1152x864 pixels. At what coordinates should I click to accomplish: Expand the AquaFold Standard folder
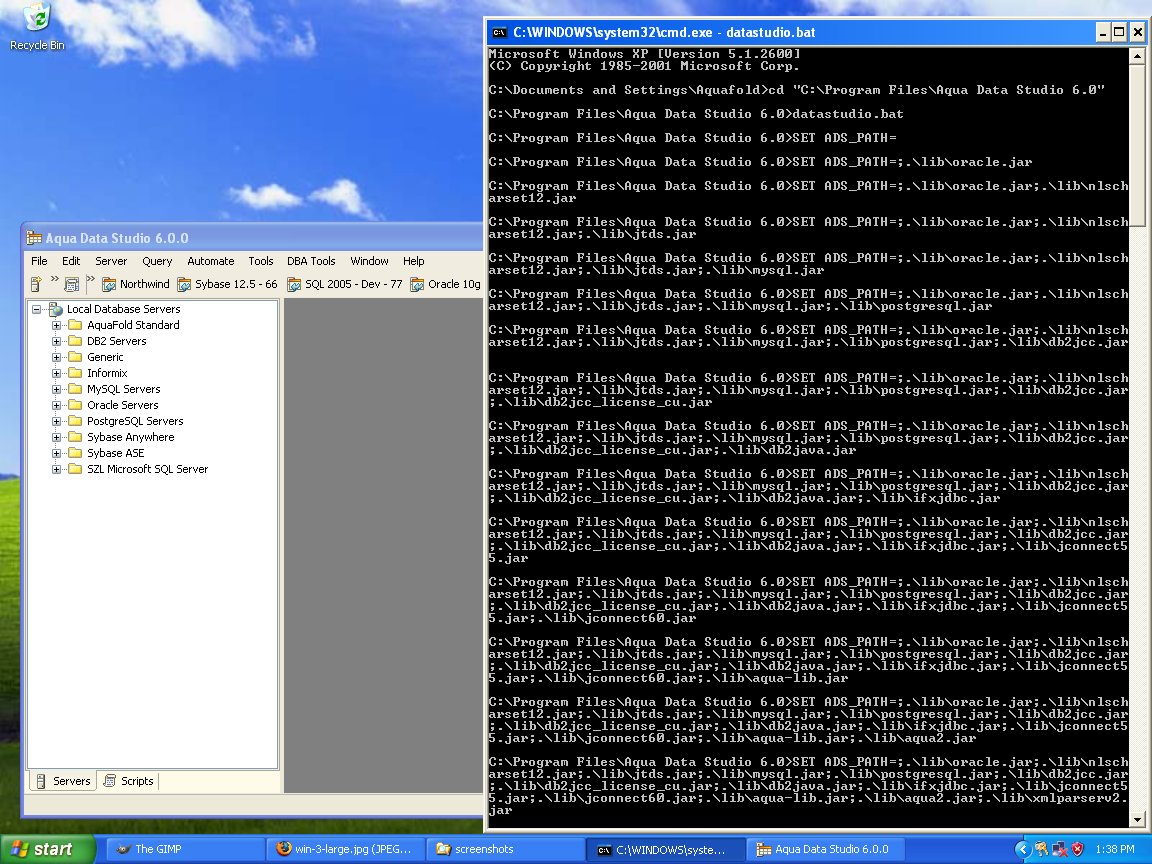pos(57,325)
